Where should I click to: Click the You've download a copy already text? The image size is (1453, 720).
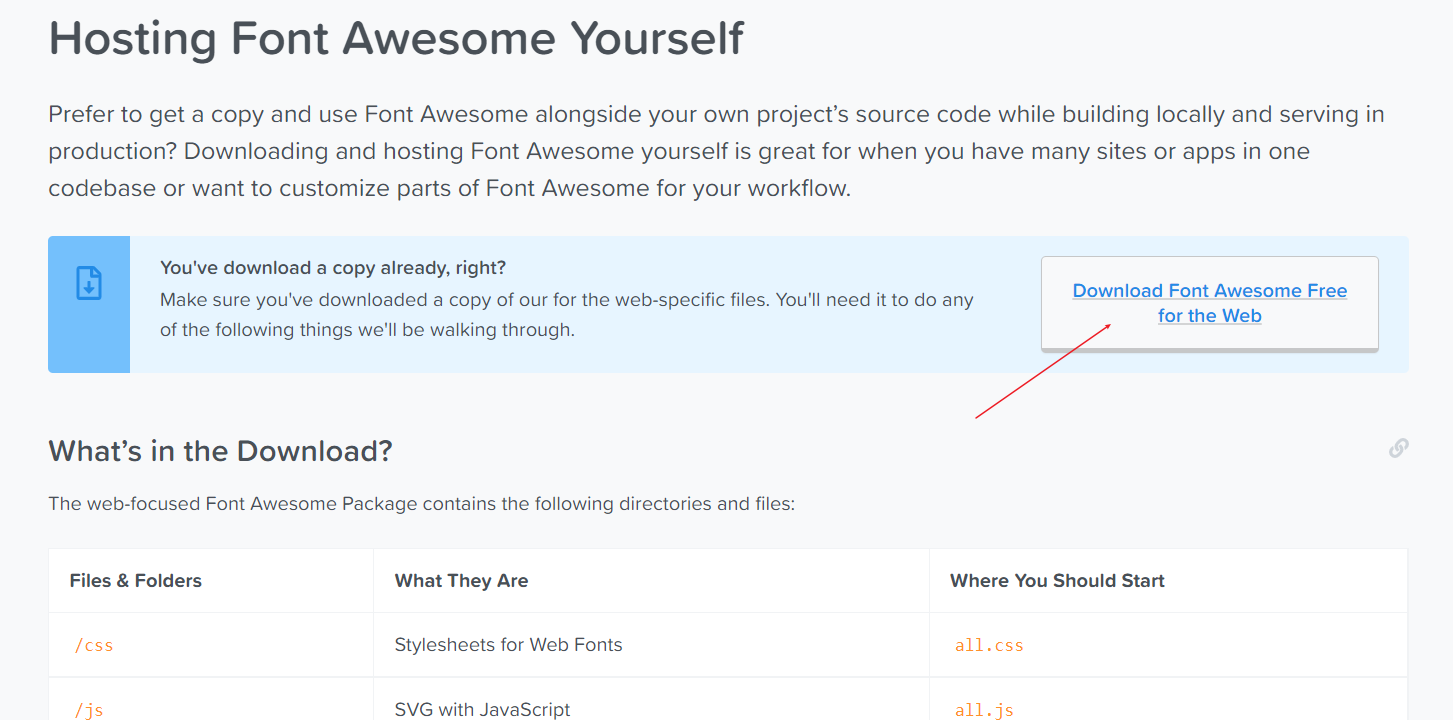[x=333, y=268]
